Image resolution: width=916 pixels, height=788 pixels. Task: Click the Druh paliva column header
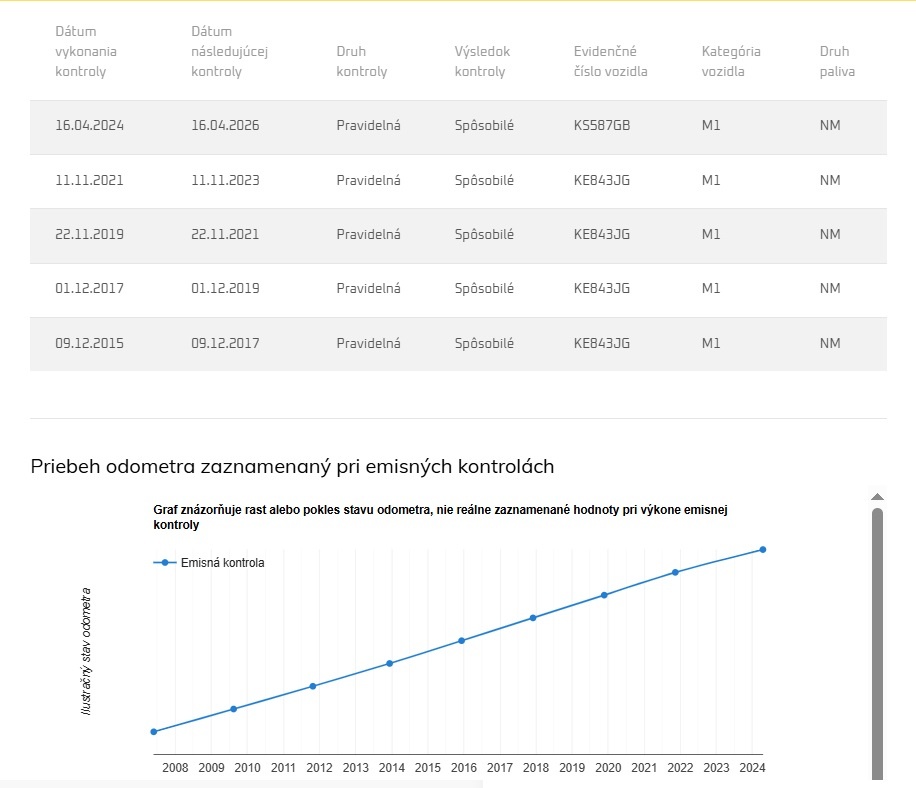click(x=837, y=61)
